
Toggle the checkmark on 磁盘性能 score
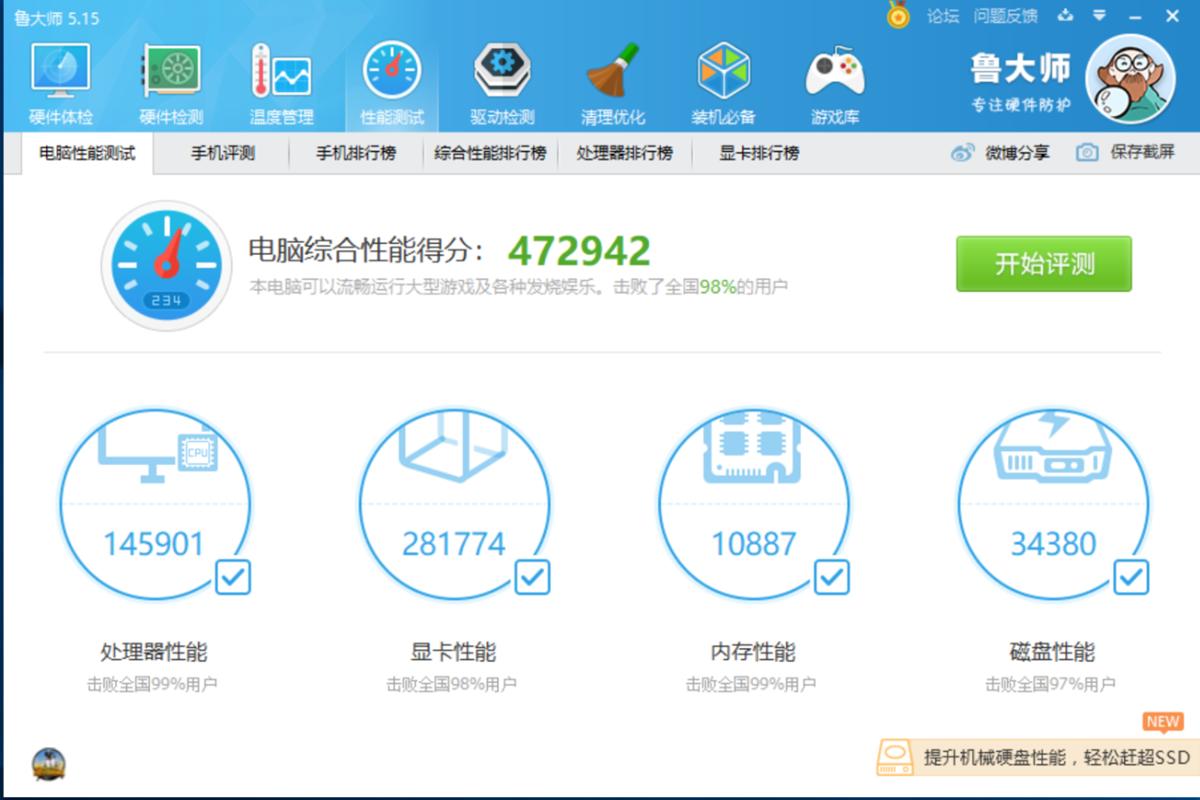[x=1130, y=577]
